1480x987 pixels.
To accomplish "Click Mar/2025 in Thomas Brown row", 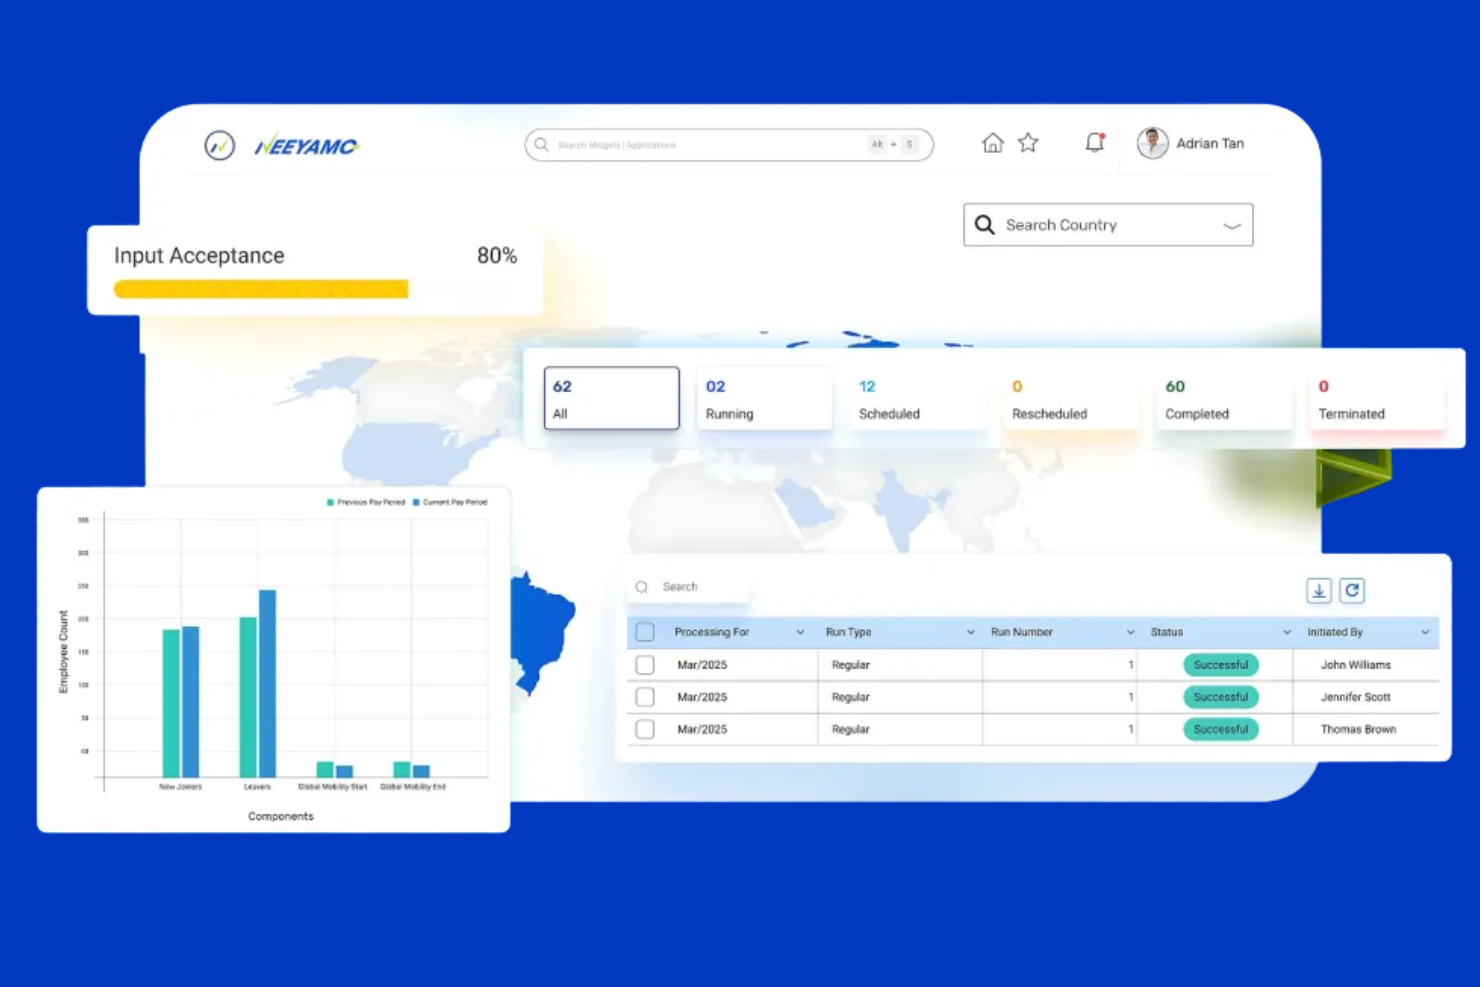I will (702, 729).
